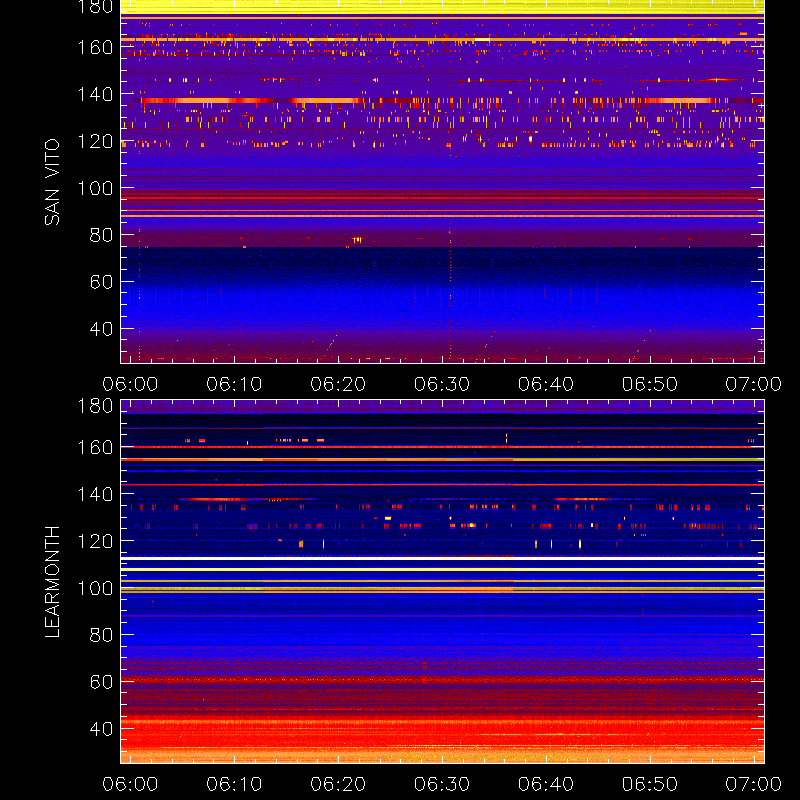Click 06:00 time label below San Vito plot

130,384
